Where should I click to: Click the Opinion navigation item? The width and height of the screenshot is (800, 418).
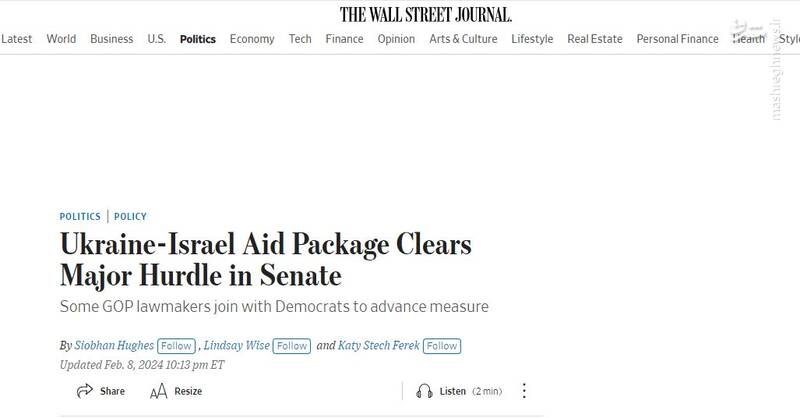[x=396, y=39]
